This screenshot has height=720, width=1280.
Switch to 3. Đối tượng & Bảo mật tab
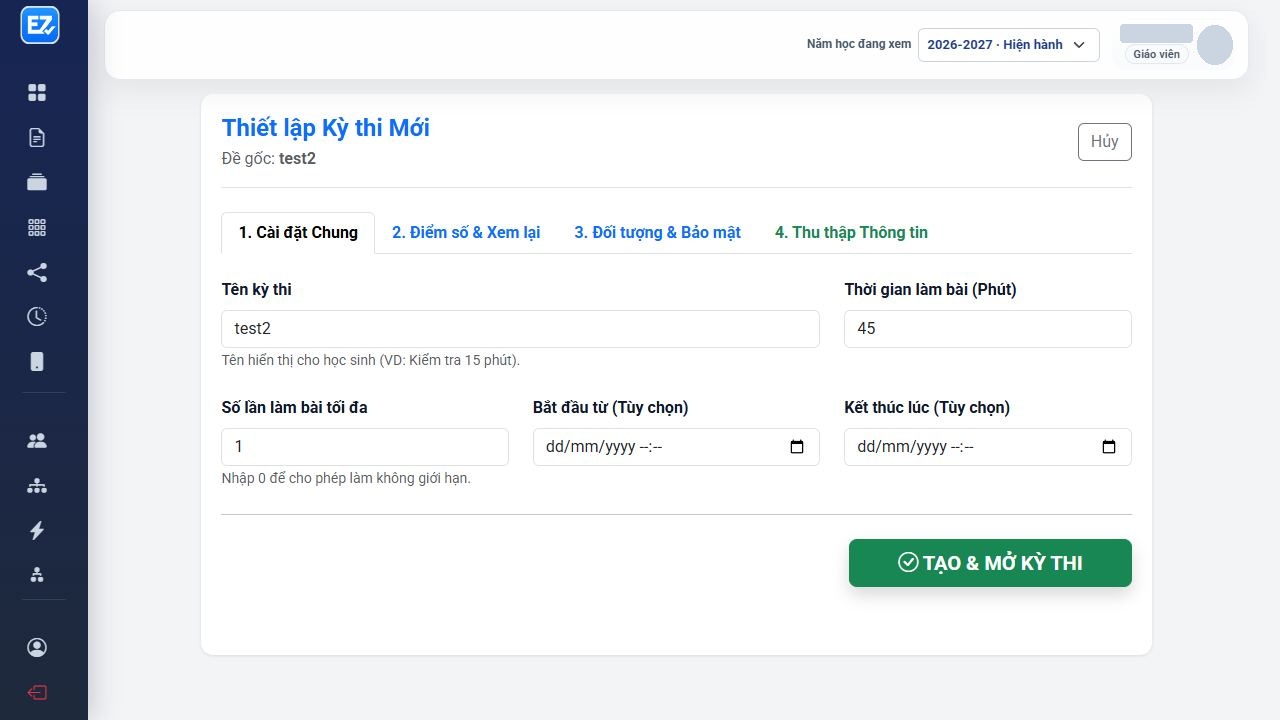[657, 233]
